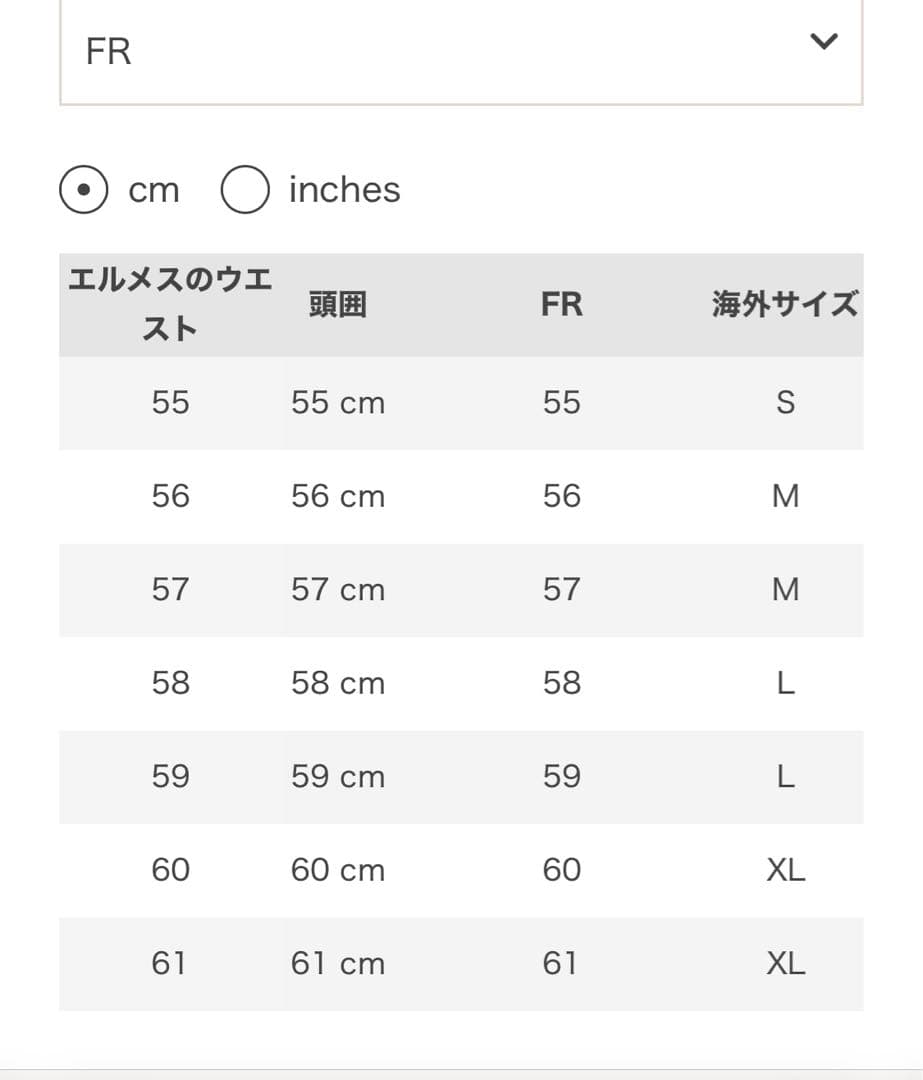Open the FR size system dropdown

point(460,50)
